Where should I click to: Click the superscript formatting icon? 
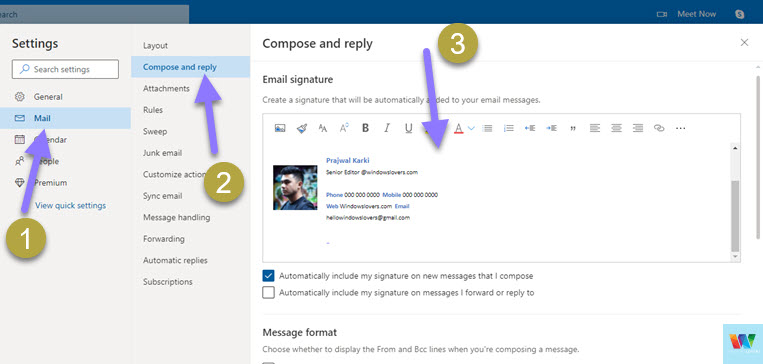(x=344, y=128)
